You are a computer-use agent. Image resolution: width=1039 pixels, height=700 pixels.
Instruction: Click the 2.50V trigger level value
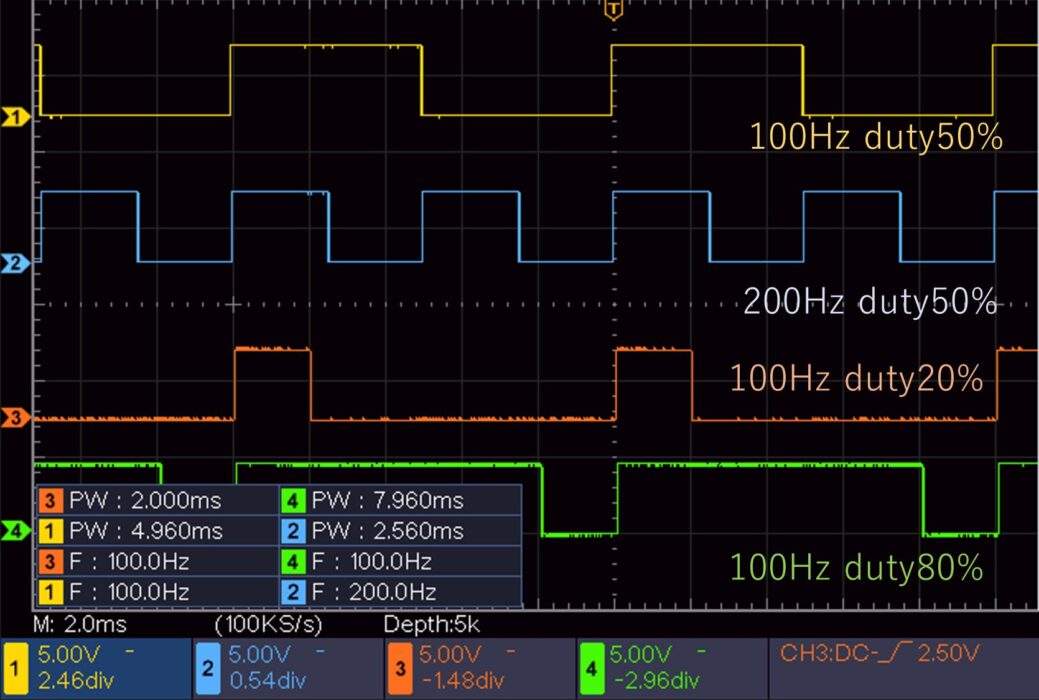[948, 654]
